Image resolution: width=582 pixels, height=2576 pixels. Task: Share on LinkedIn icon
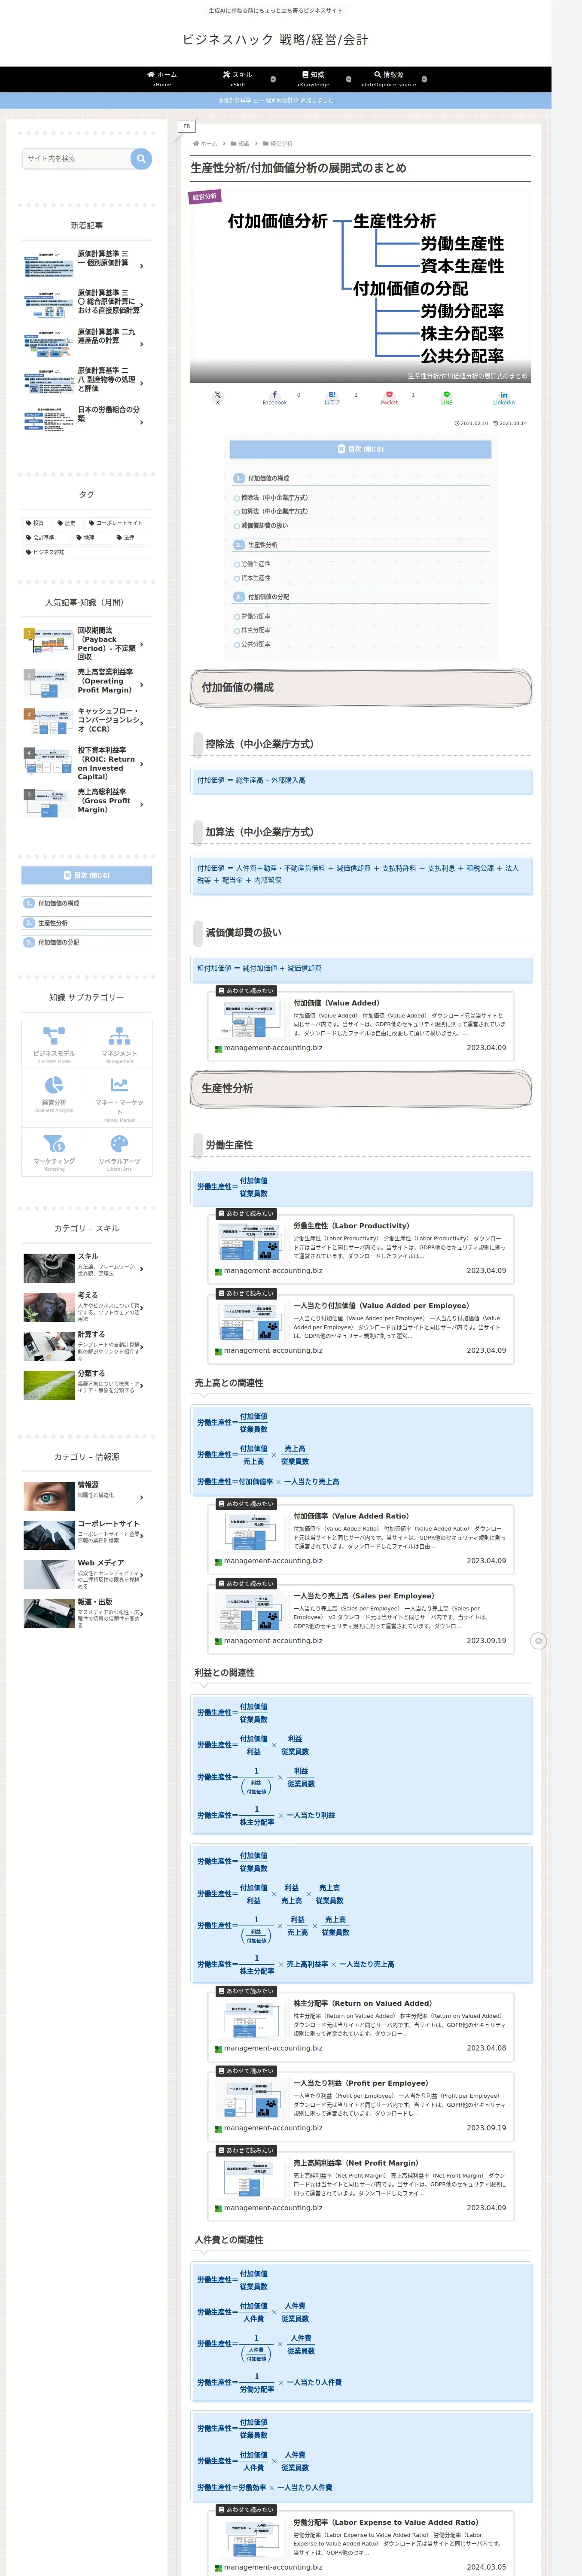click(x=504, y=397)
